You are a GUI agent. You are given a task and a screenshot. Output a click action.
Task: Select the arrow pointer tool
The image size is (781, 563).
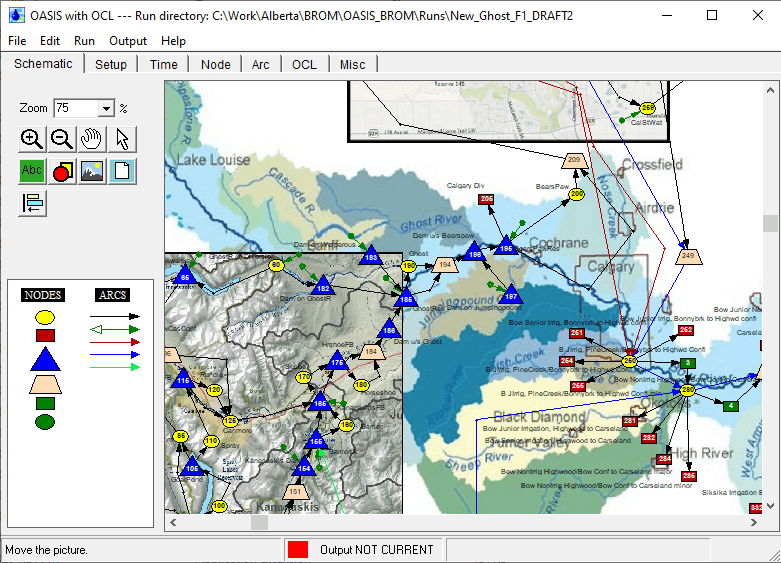pos(122,140)
